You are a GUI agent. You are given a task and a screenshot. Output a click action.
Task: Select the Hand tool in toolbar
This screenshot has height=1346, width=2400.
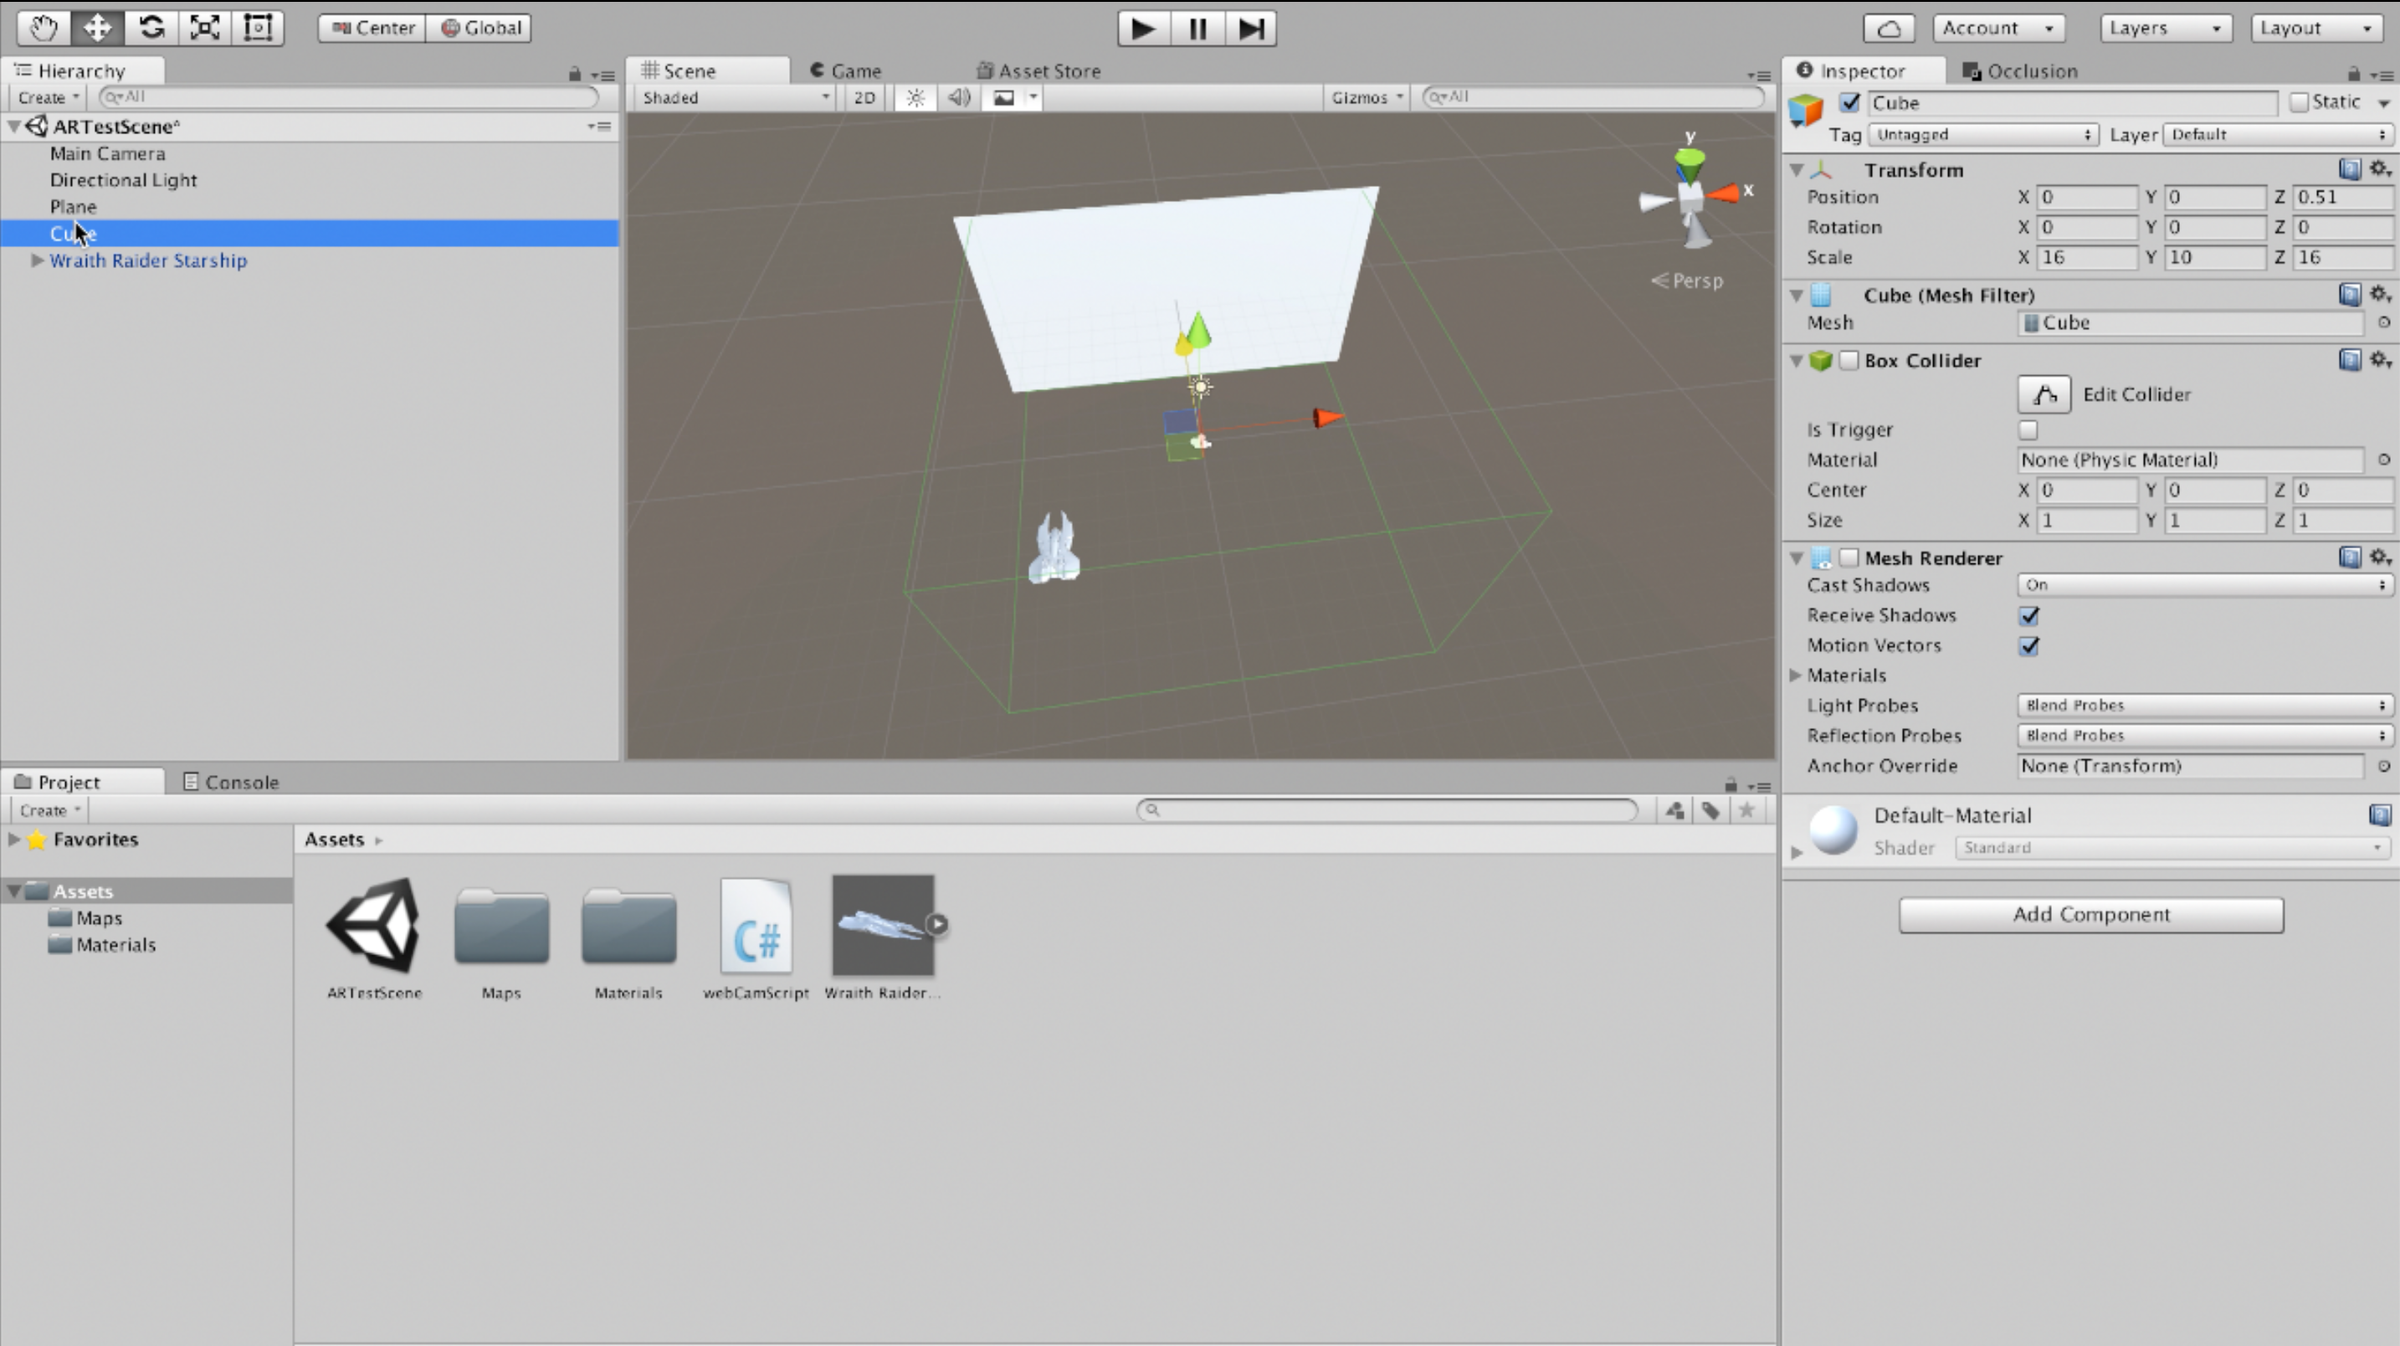click(43, 28)
